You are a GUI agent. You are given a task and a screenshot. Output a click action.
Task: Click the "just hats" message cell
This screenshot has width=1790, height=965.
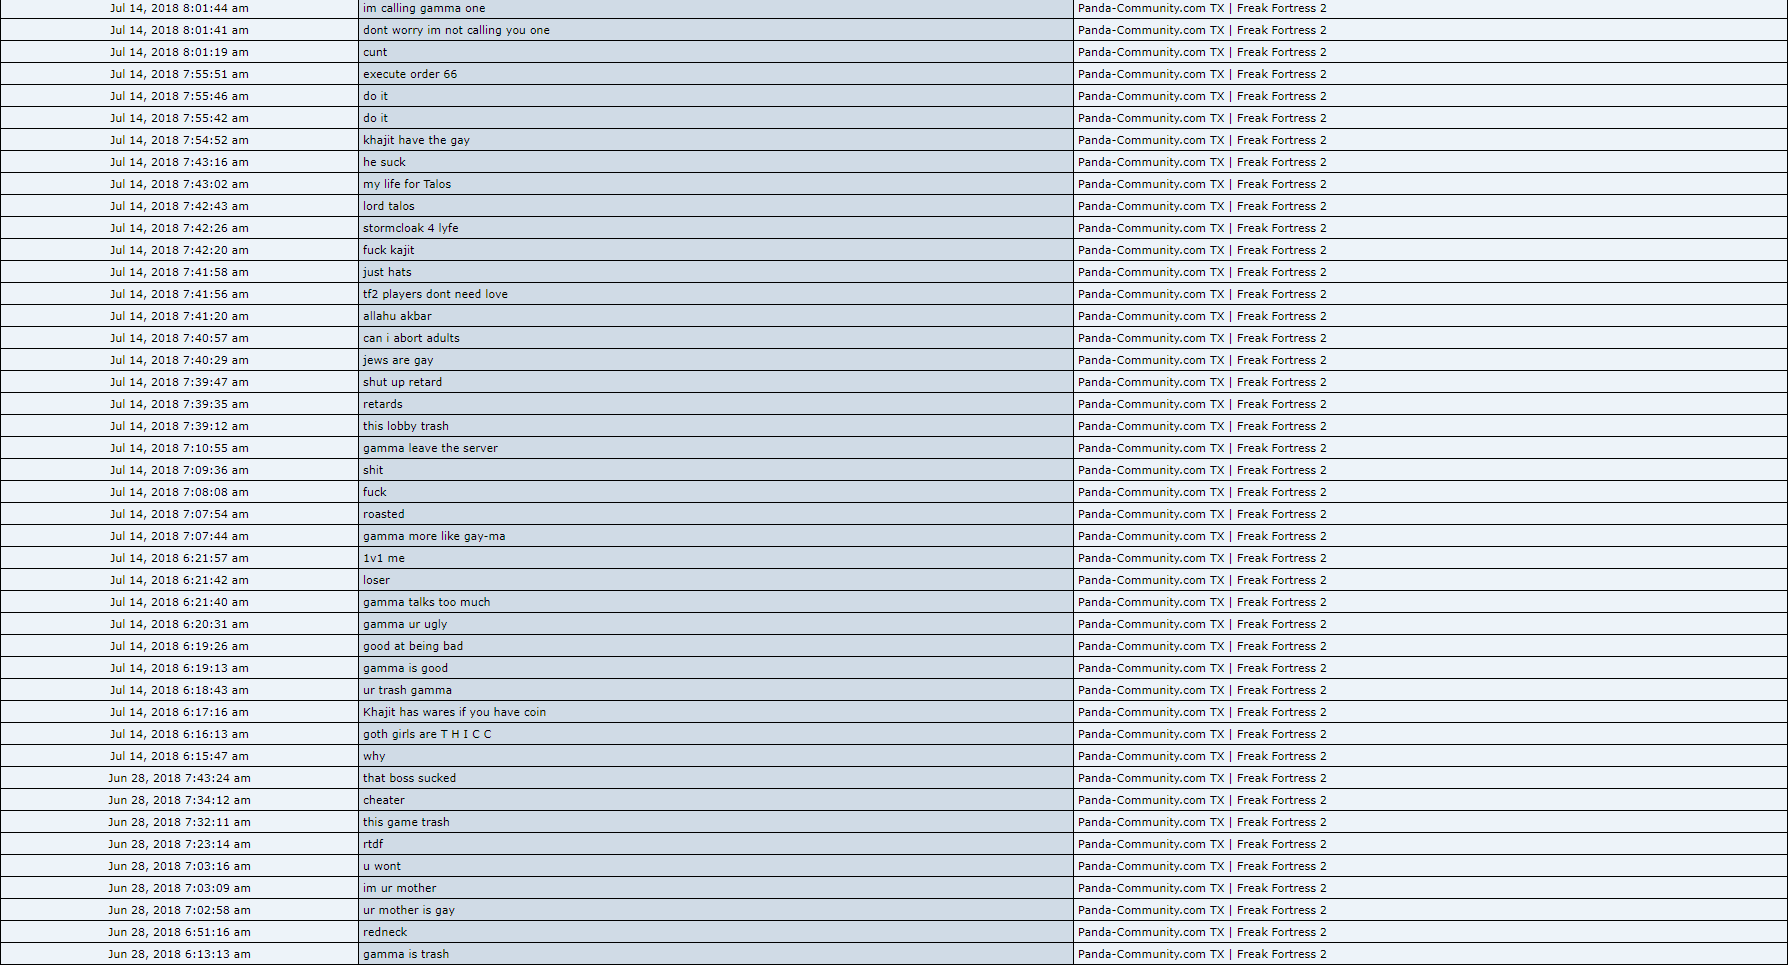(x=387, y=272)
